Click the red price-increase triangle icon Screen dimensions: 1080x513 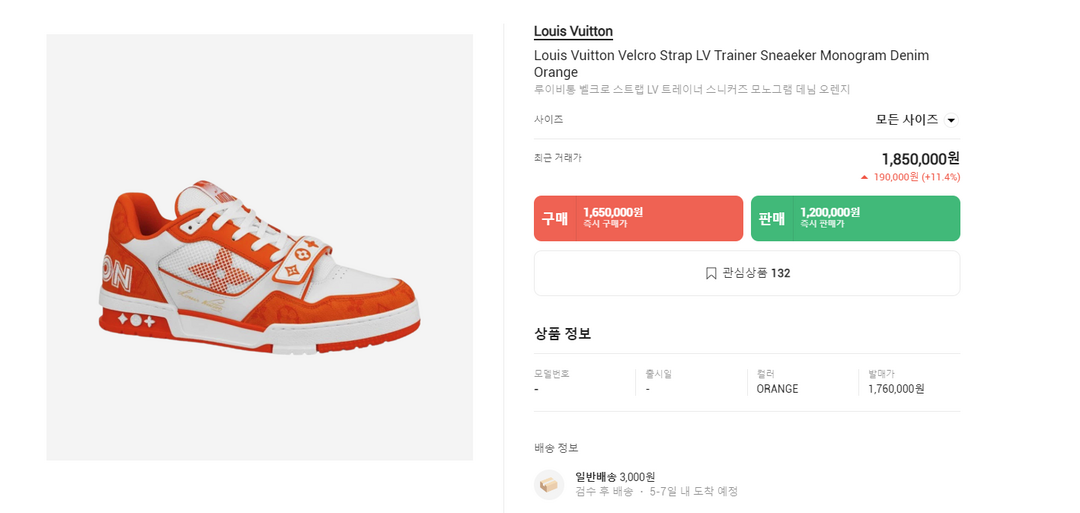864,177
